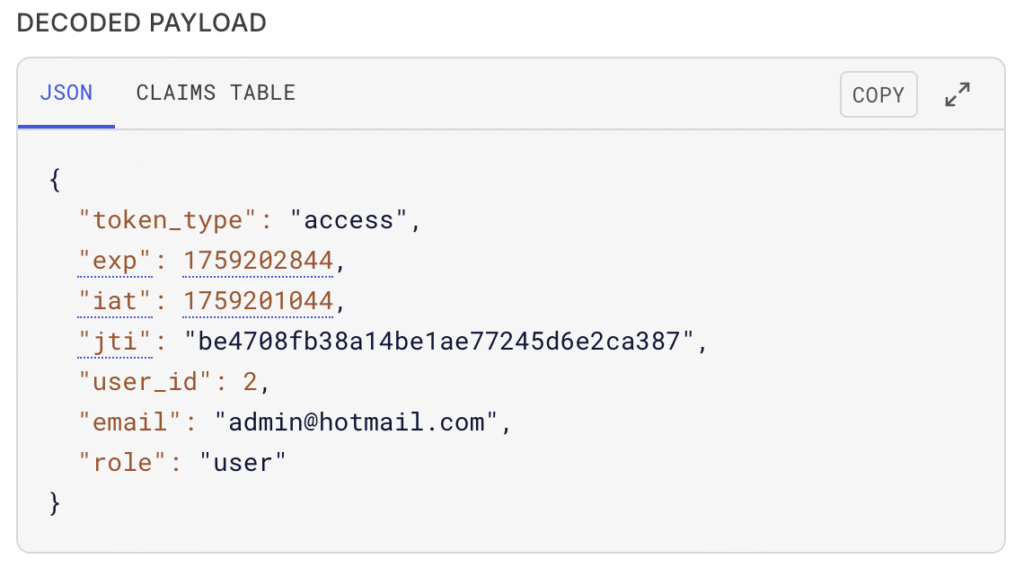
Task: Click the "role" key
Action: [x=123, y=462]
